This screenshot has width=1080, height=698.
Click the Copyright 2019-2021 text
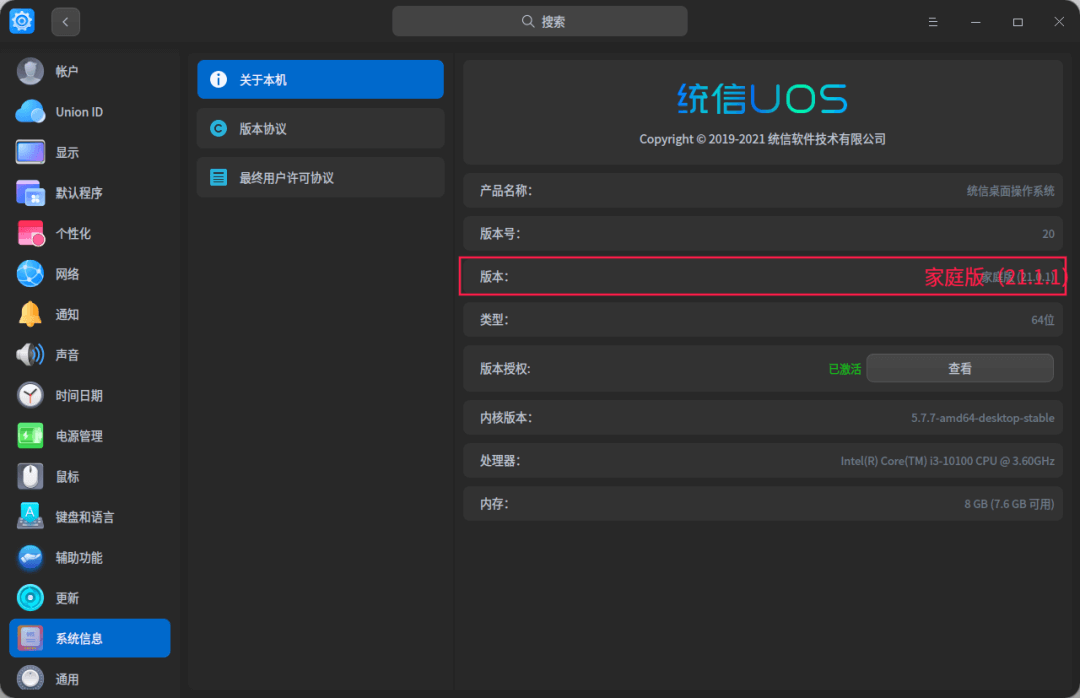click(x=762, y=139)
